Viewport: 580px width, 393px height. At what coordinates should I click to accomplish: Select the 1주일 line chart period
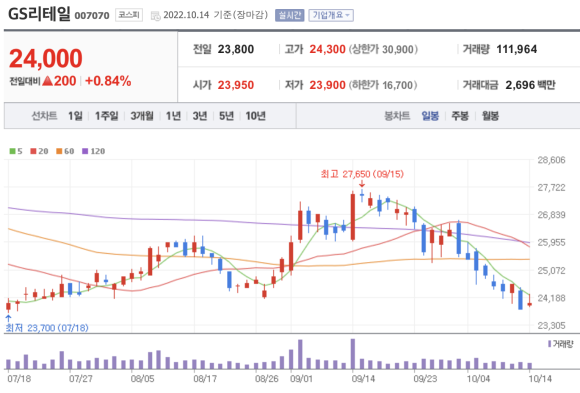coord(107,116)
